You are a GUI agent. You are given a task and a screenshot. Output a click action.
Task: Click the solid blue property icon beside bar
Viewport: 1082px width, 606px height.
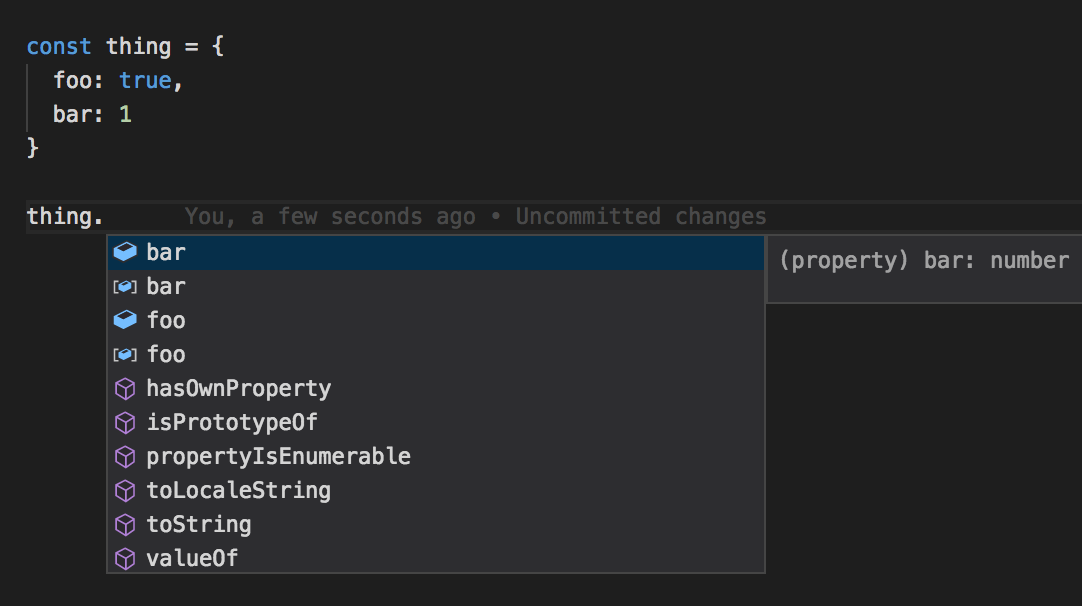[x=125, y=252]
